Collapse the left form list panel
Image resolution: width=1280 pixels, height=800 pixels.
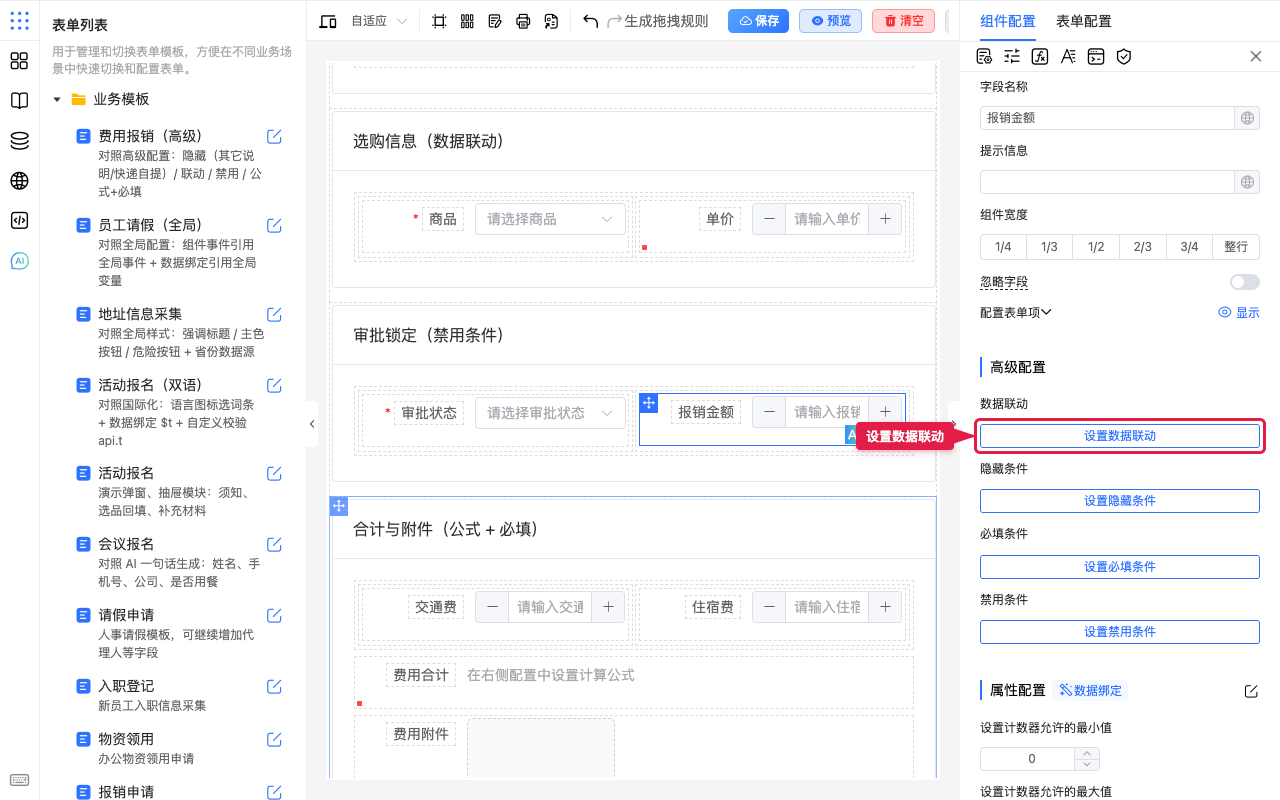click(312, 424)
